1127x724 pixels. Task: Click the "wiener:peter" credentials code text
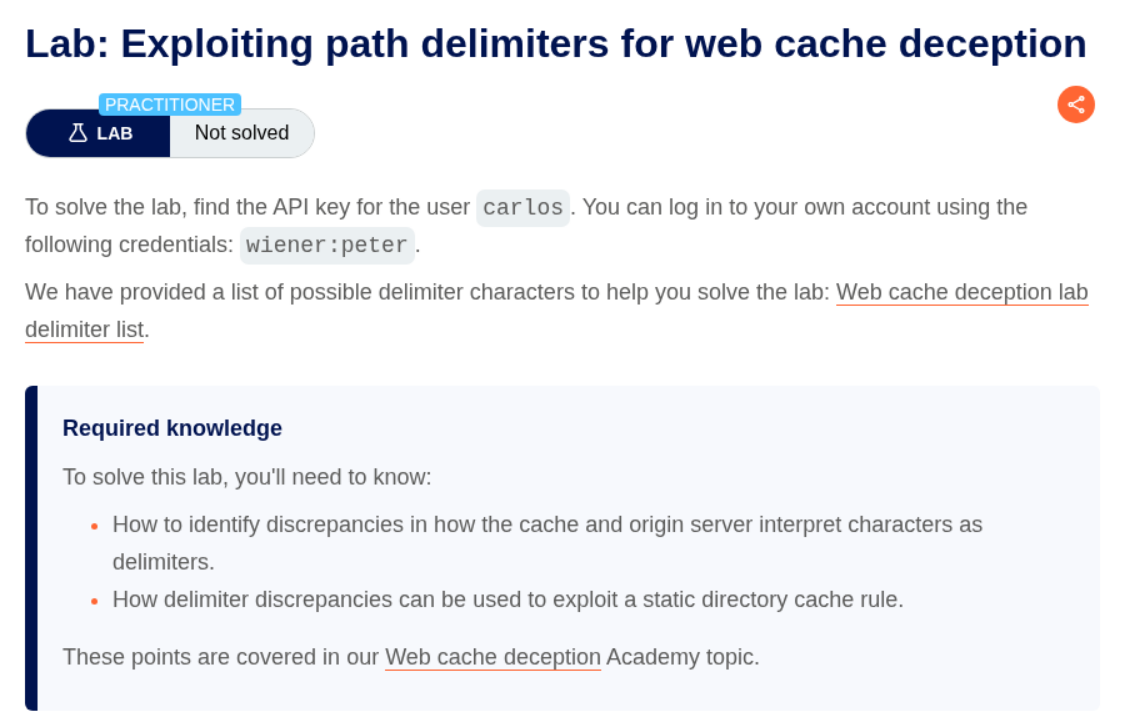point(327,245)
